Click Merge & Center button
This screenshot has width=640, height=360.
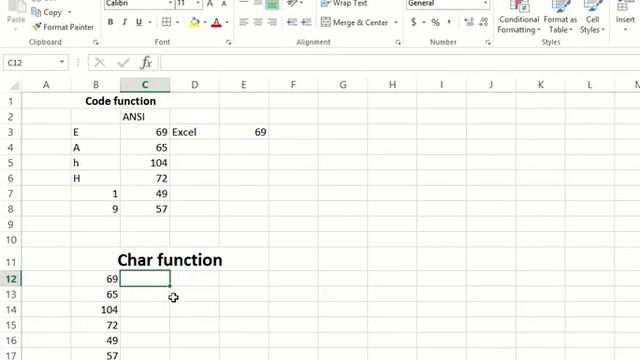354,22
